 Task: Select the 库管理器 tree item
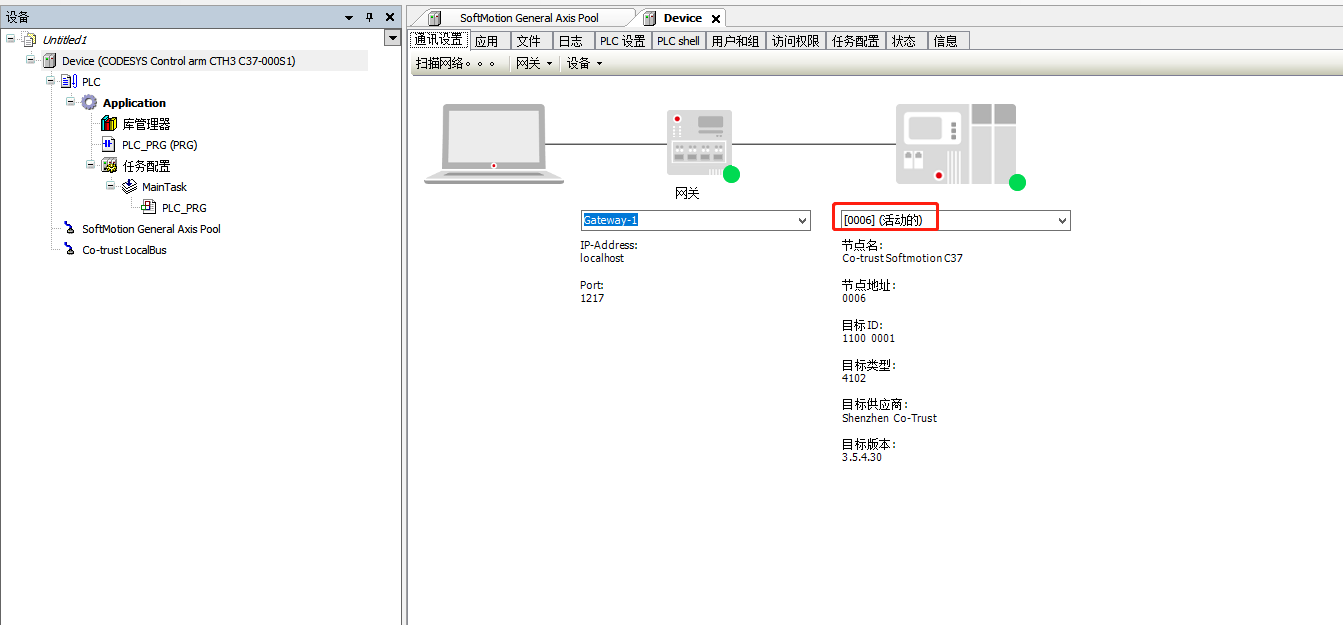(x=146, y=124)
